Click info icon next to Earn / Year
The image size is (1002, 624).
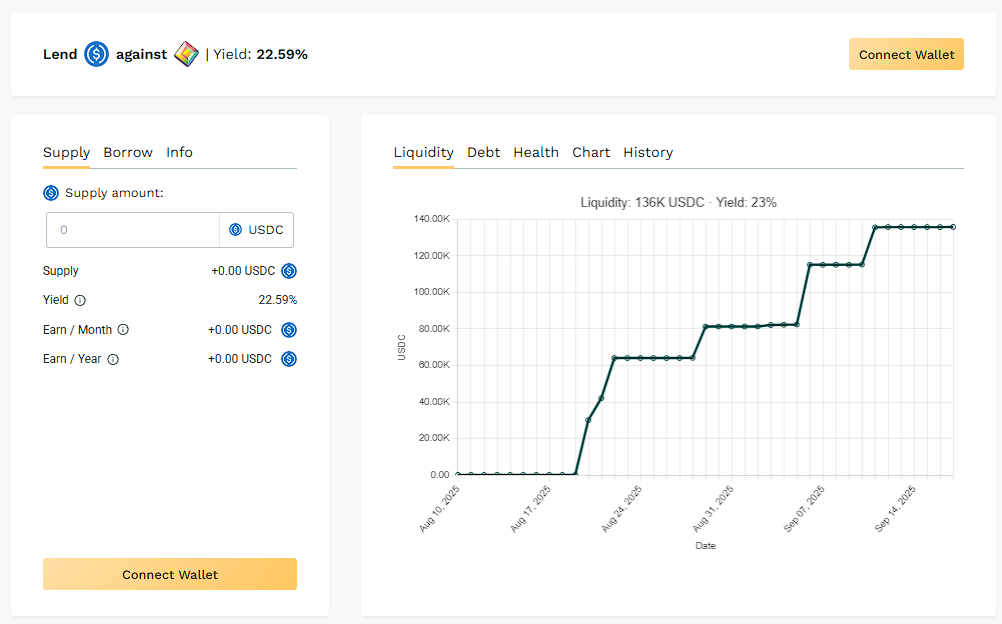coord(113,359)
